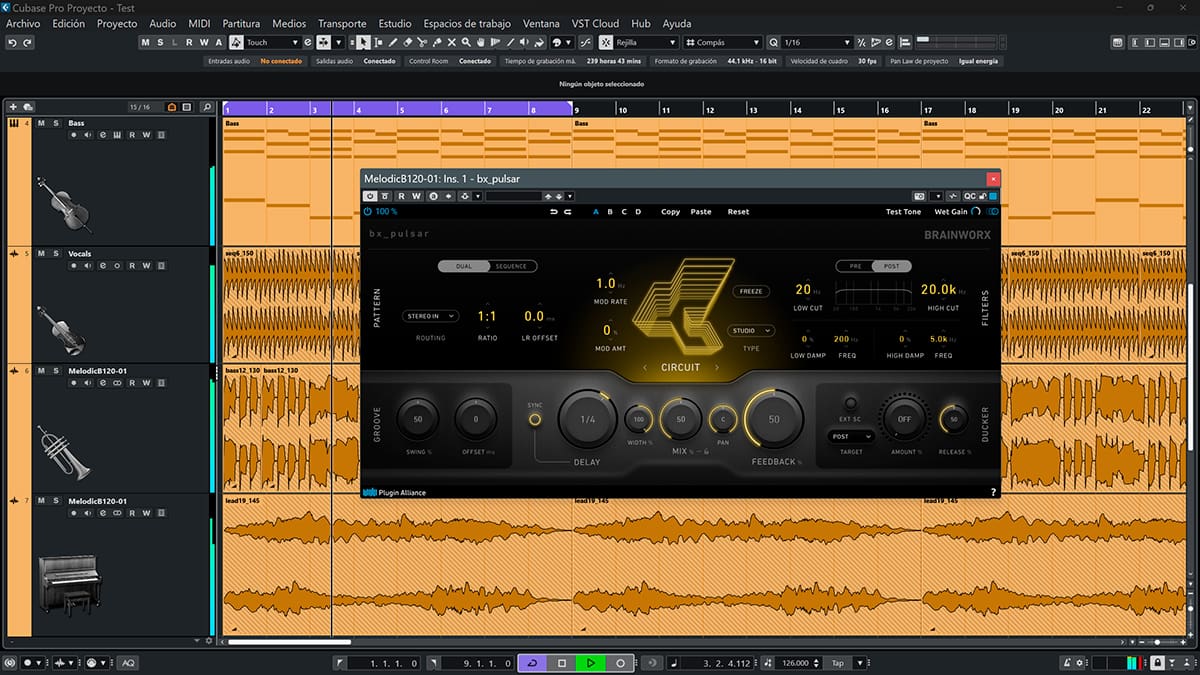Undo the last action in the toolbar
Screen dimensions: 1200x675
(12, 42)
